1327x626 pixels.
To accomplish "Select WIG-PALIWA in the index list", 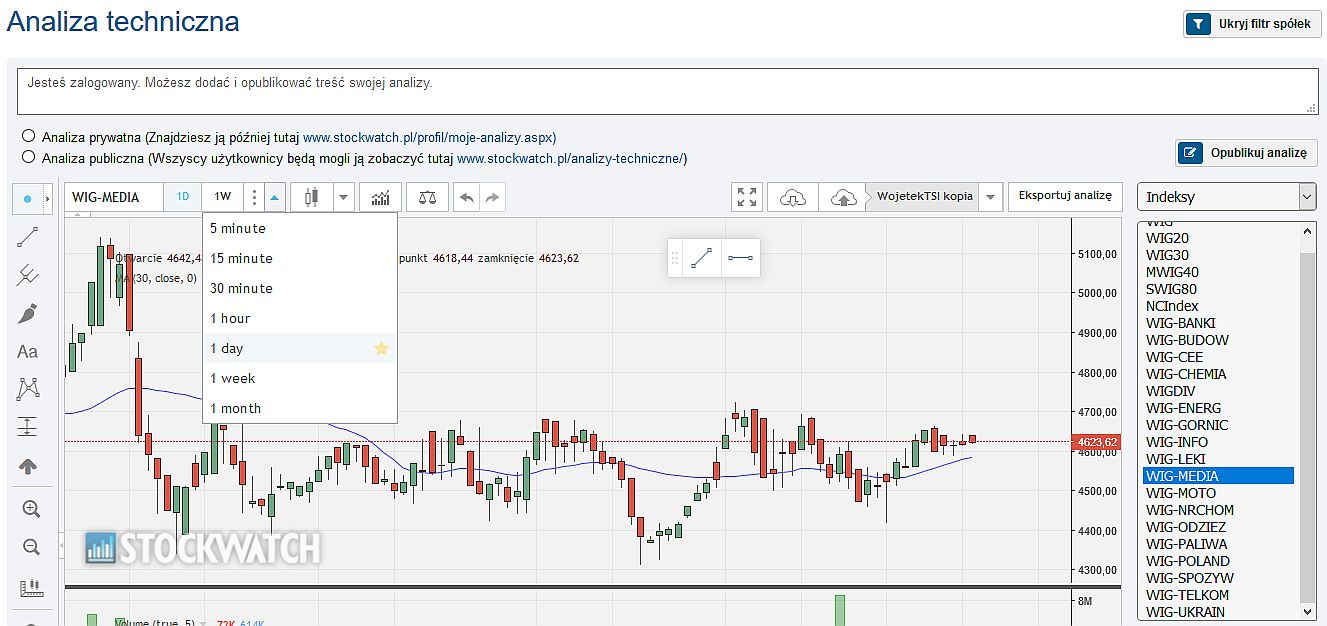I will [1218, 544].
